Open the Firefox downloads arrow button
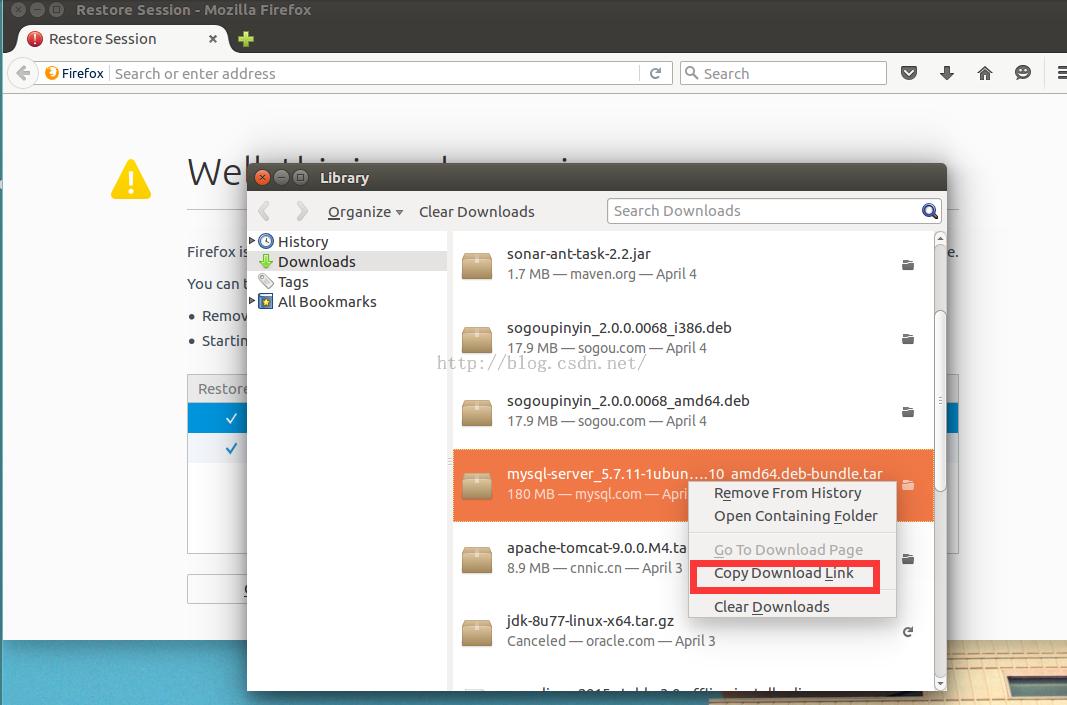 tap(947, 73)
